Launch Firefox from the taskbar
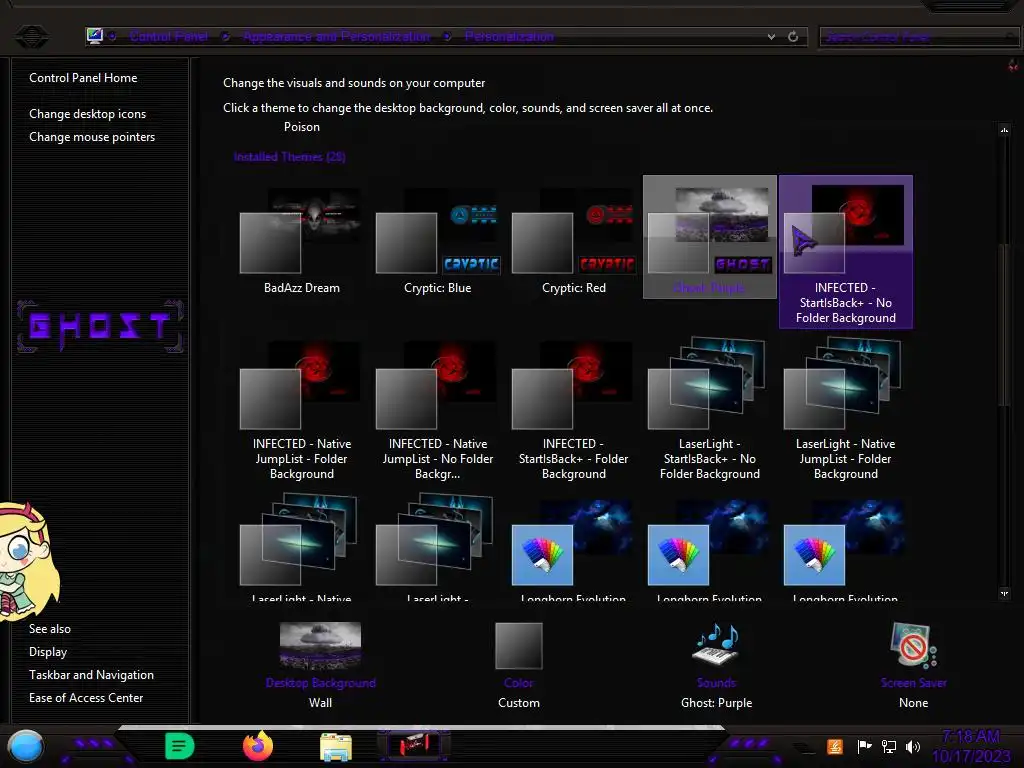 [x=257, y=746]
